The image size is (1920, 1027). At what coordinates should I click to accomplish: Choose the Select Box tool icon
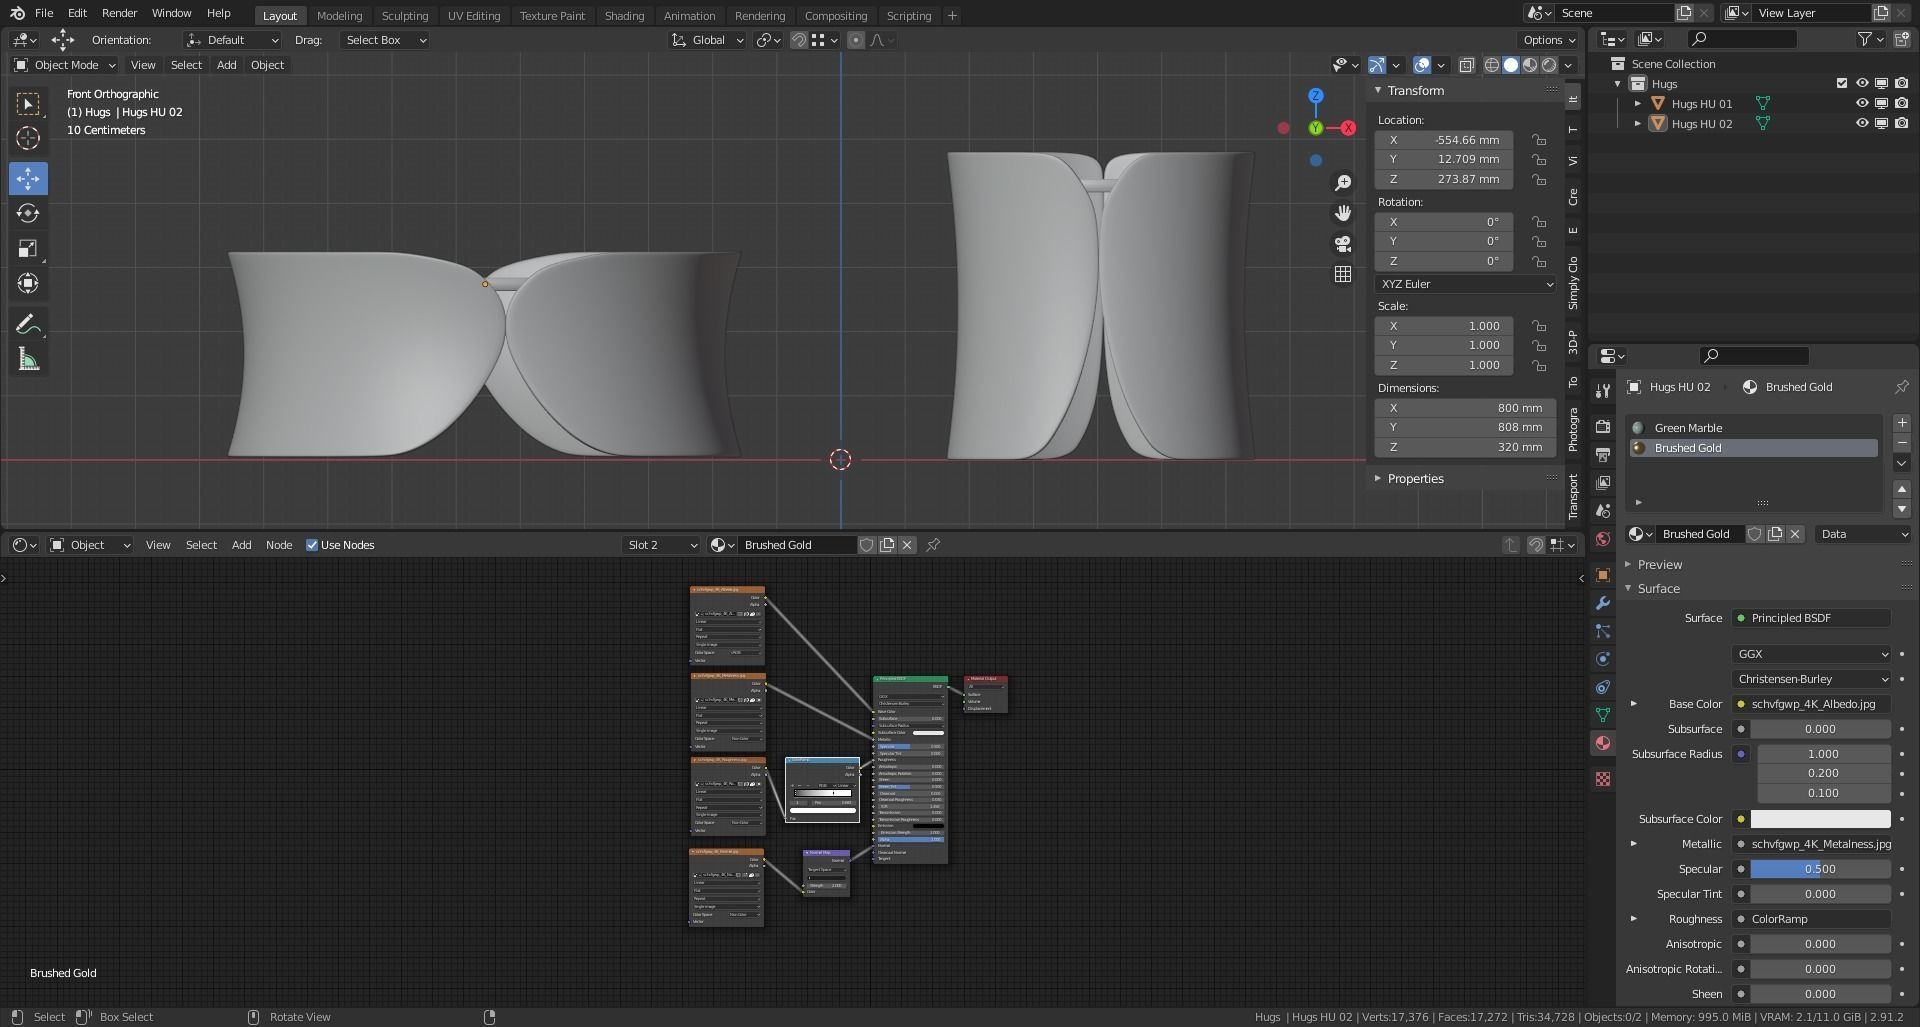coord(28,104)
